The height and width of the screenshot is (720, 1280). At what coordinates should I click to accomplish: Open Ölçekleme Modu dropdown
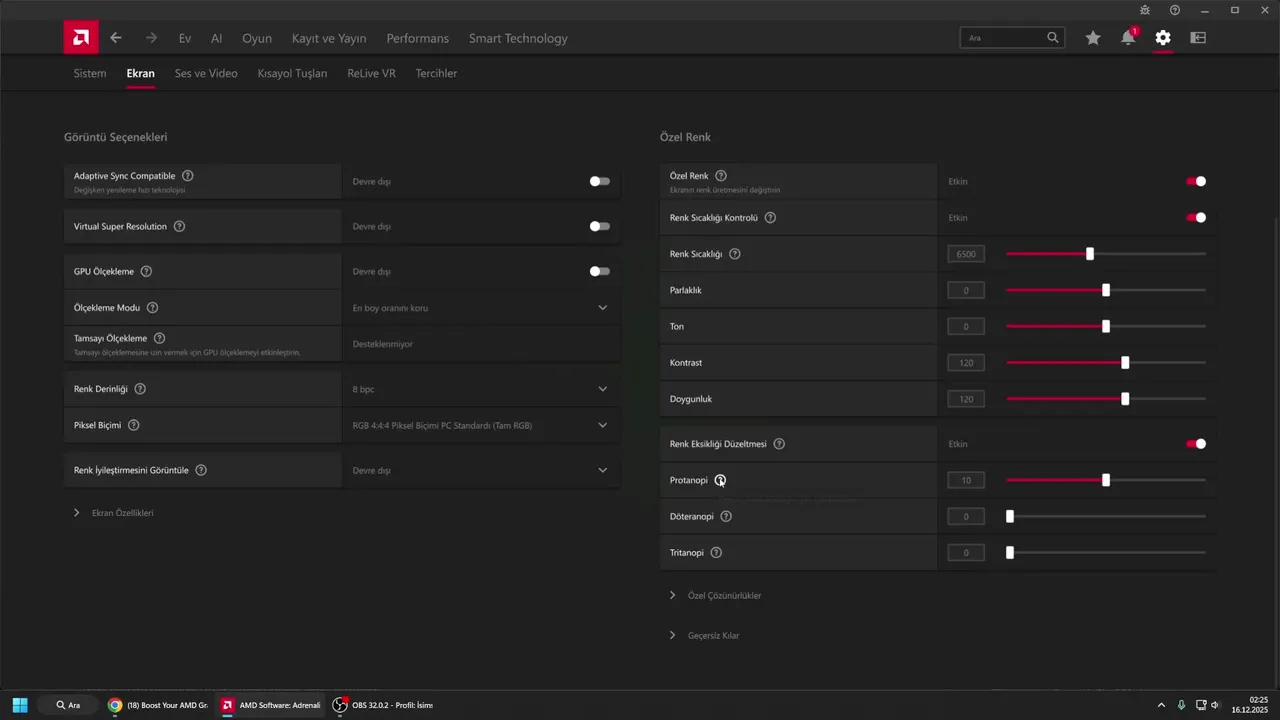click(481, 308)
